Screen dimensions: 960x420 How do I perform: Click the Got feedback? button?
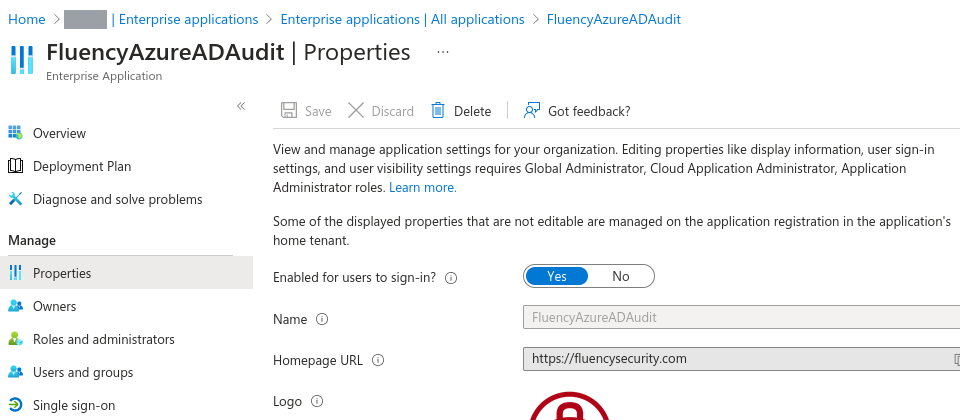pyautogui.click(x=576, y=111)
